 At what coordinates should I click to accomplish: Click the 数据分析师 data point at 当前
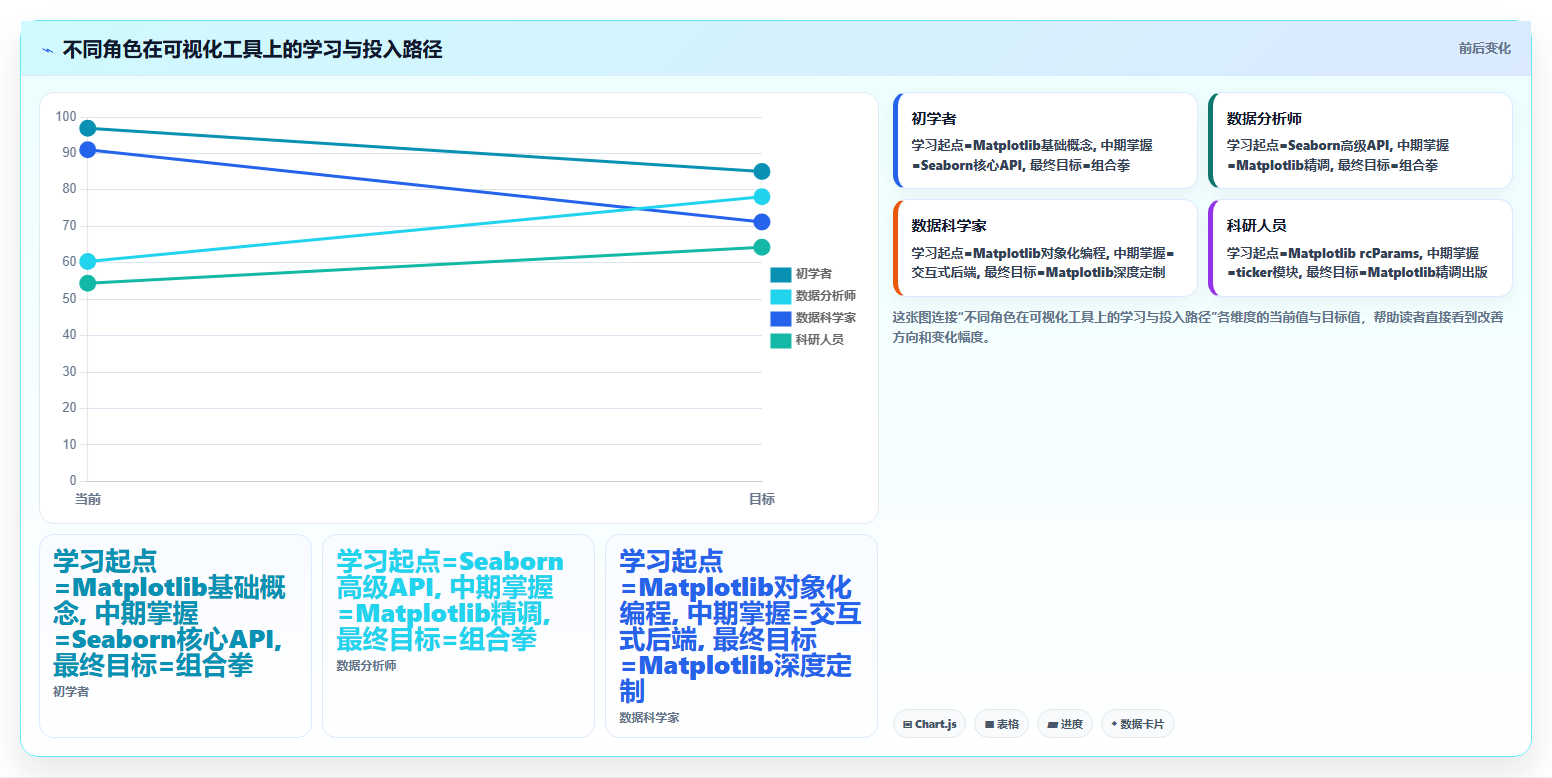tap(88, 262)
